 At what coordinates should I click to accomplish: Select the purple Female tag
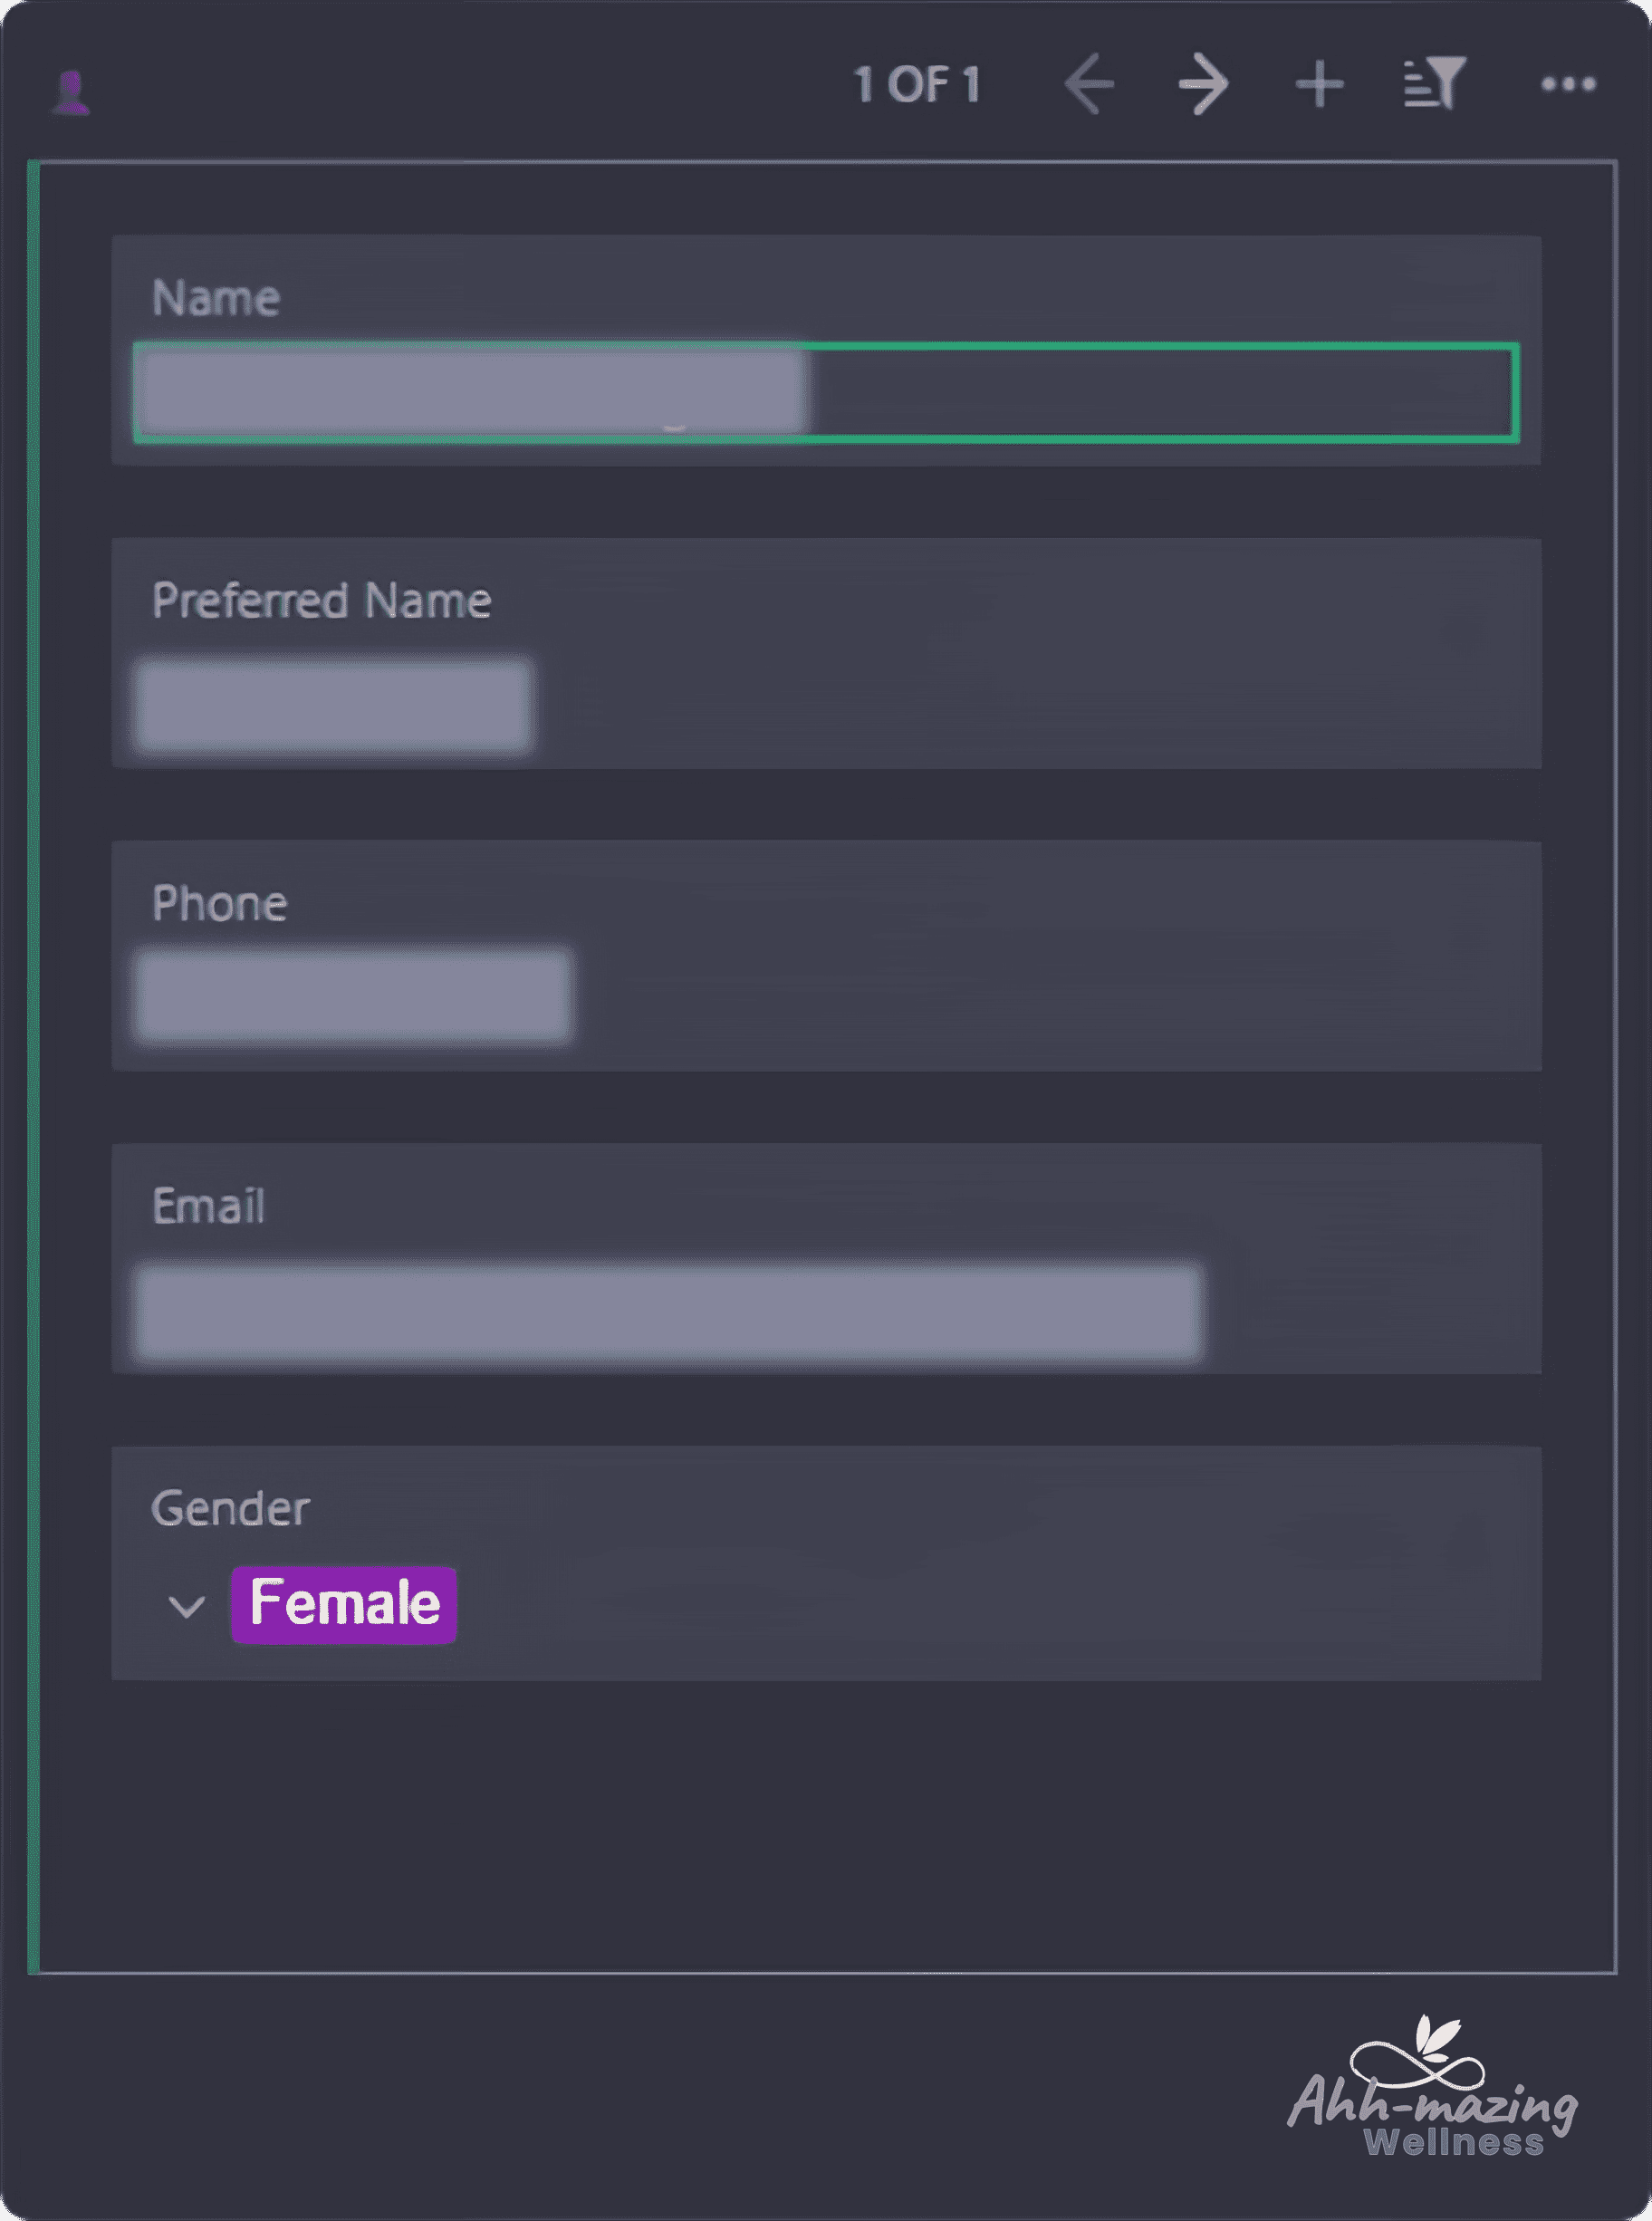(344, 1604)
